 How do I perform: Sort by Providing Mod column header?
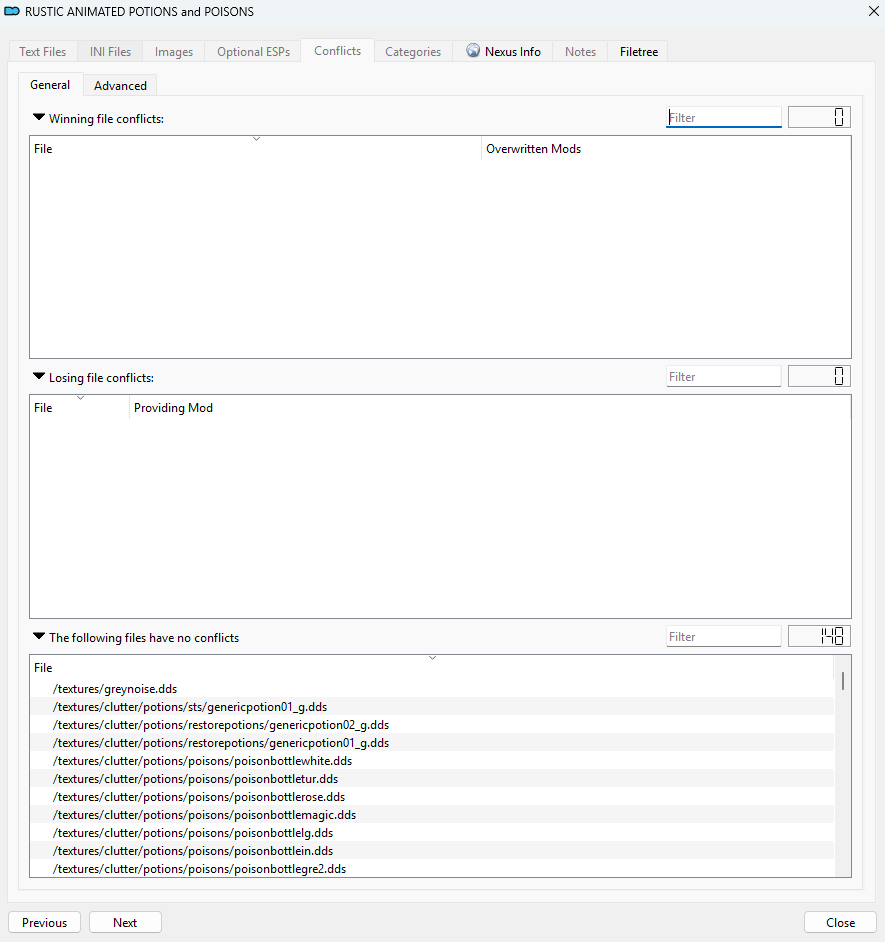pos(173,408)
